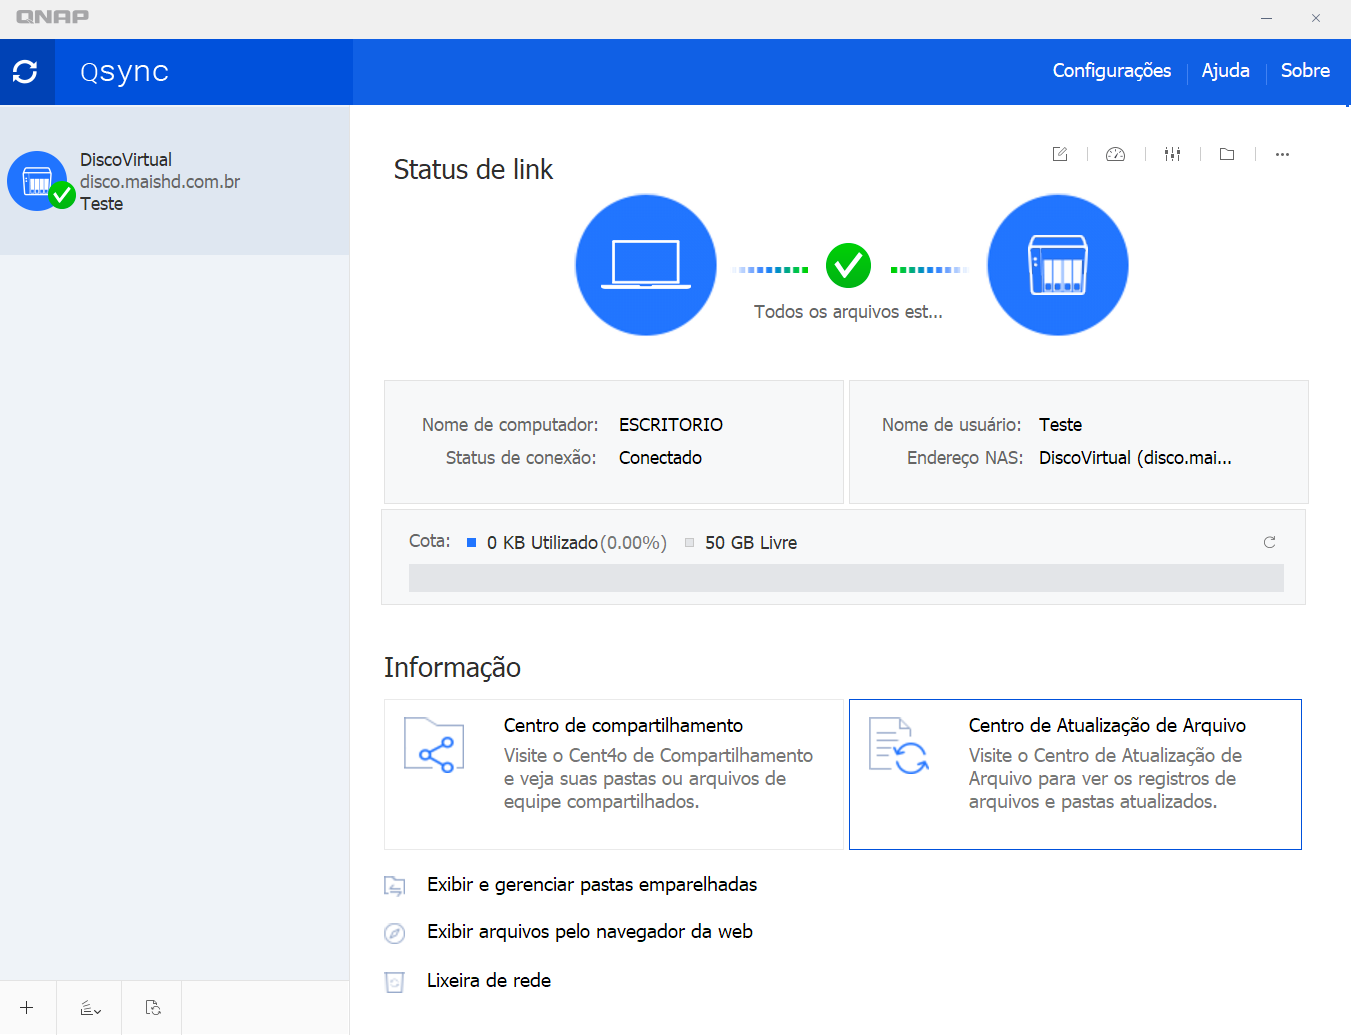Viewport: 1351px width, 1036px height.
Task: Open the Qsync folder icon in the toolbar
Action: (1227, 154)
